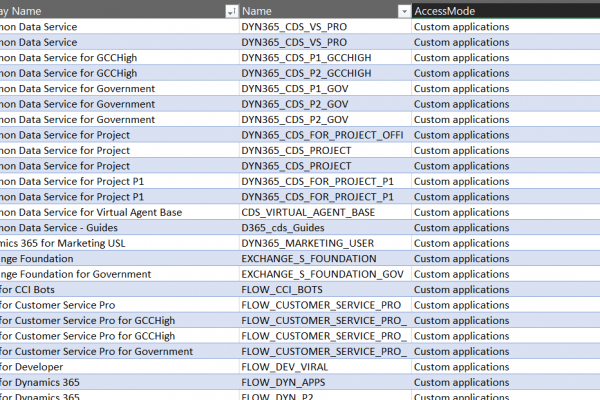
Task: Select the CDS_VIRTUAL_AGENT_BASE cell
Action: 325,212
